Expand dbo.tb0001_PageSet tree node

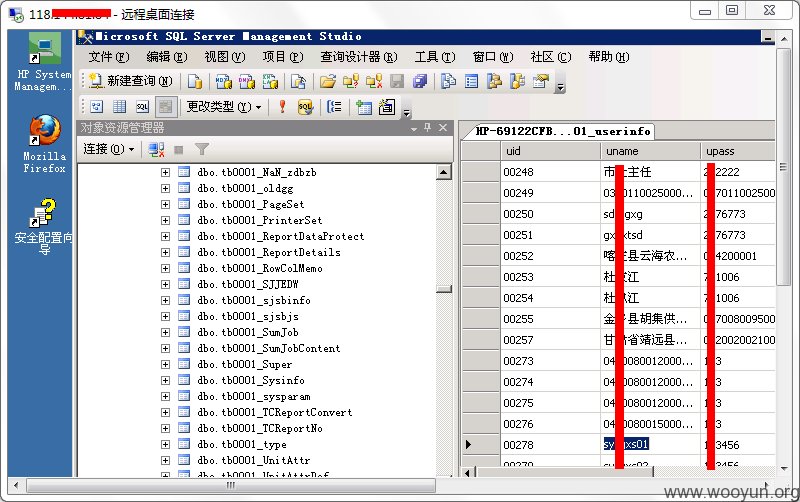(x=165, y=205)
